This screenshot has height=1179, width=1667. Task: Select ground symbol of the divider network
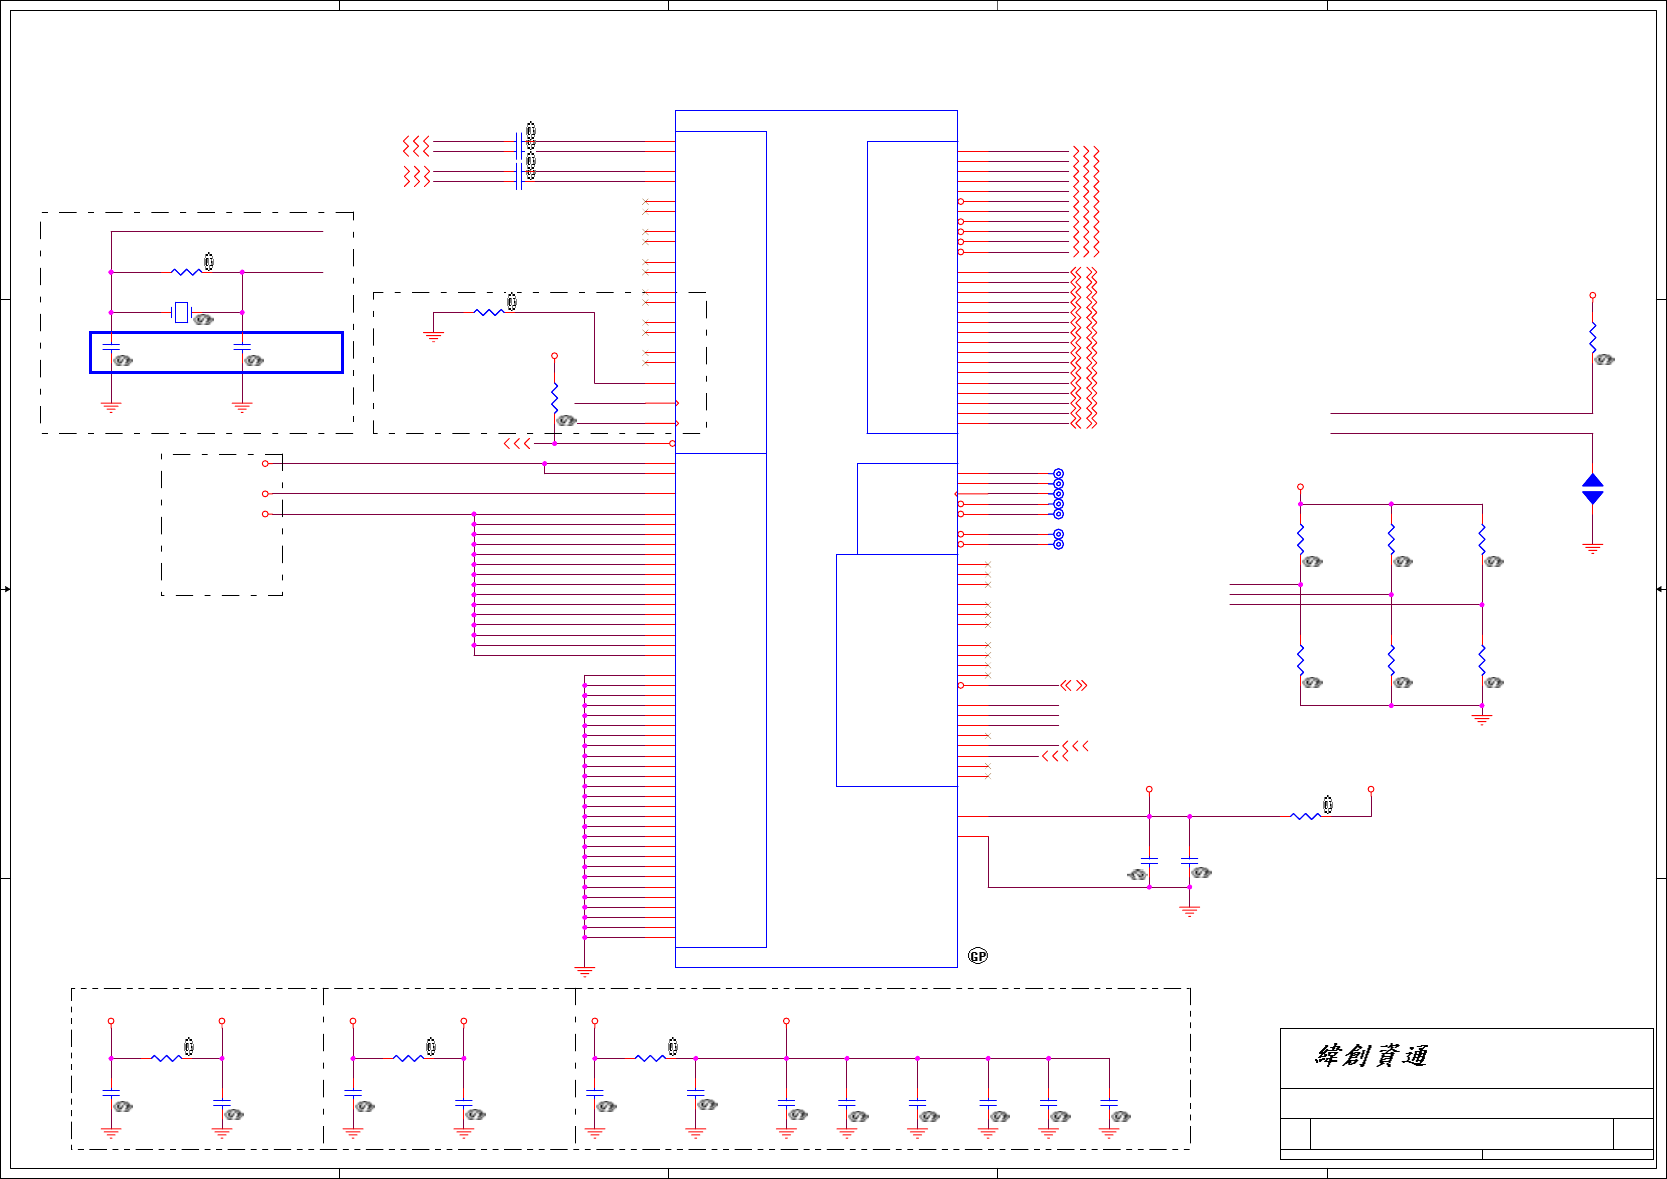click(x=1482, y=718)
